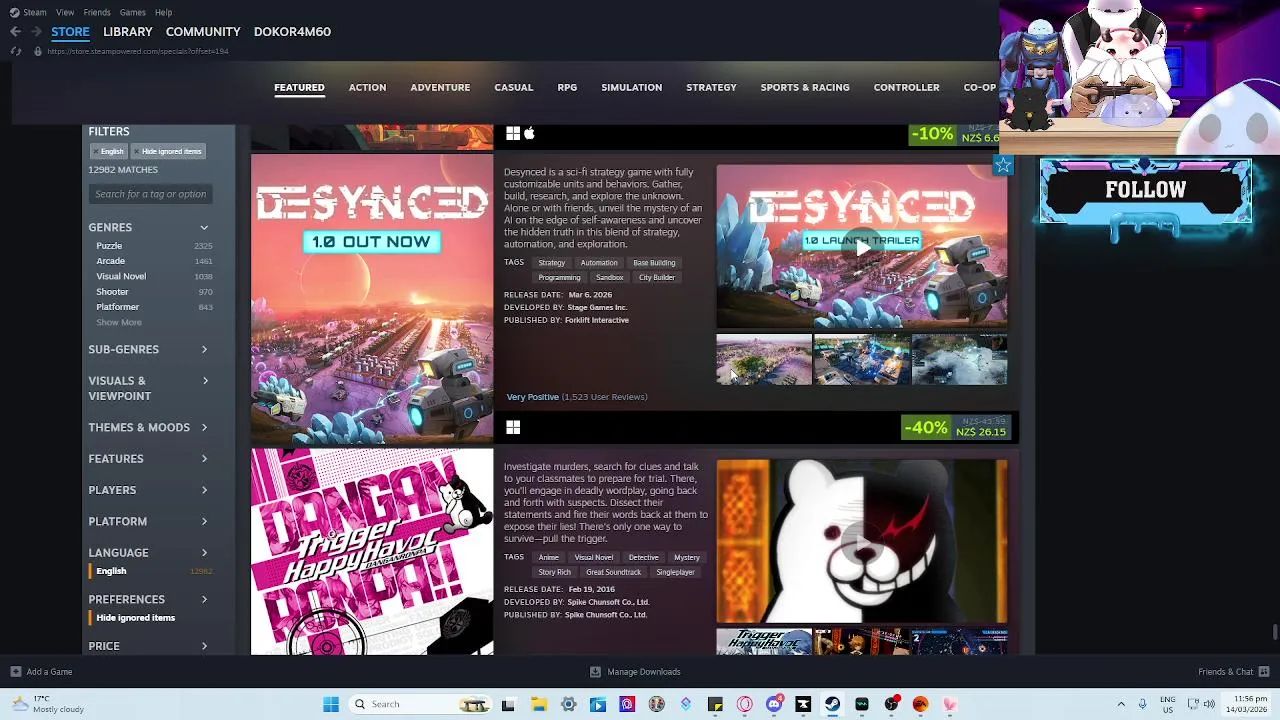Show more genres
This screenshot has width=1280, height=720.
coord(119,322)
